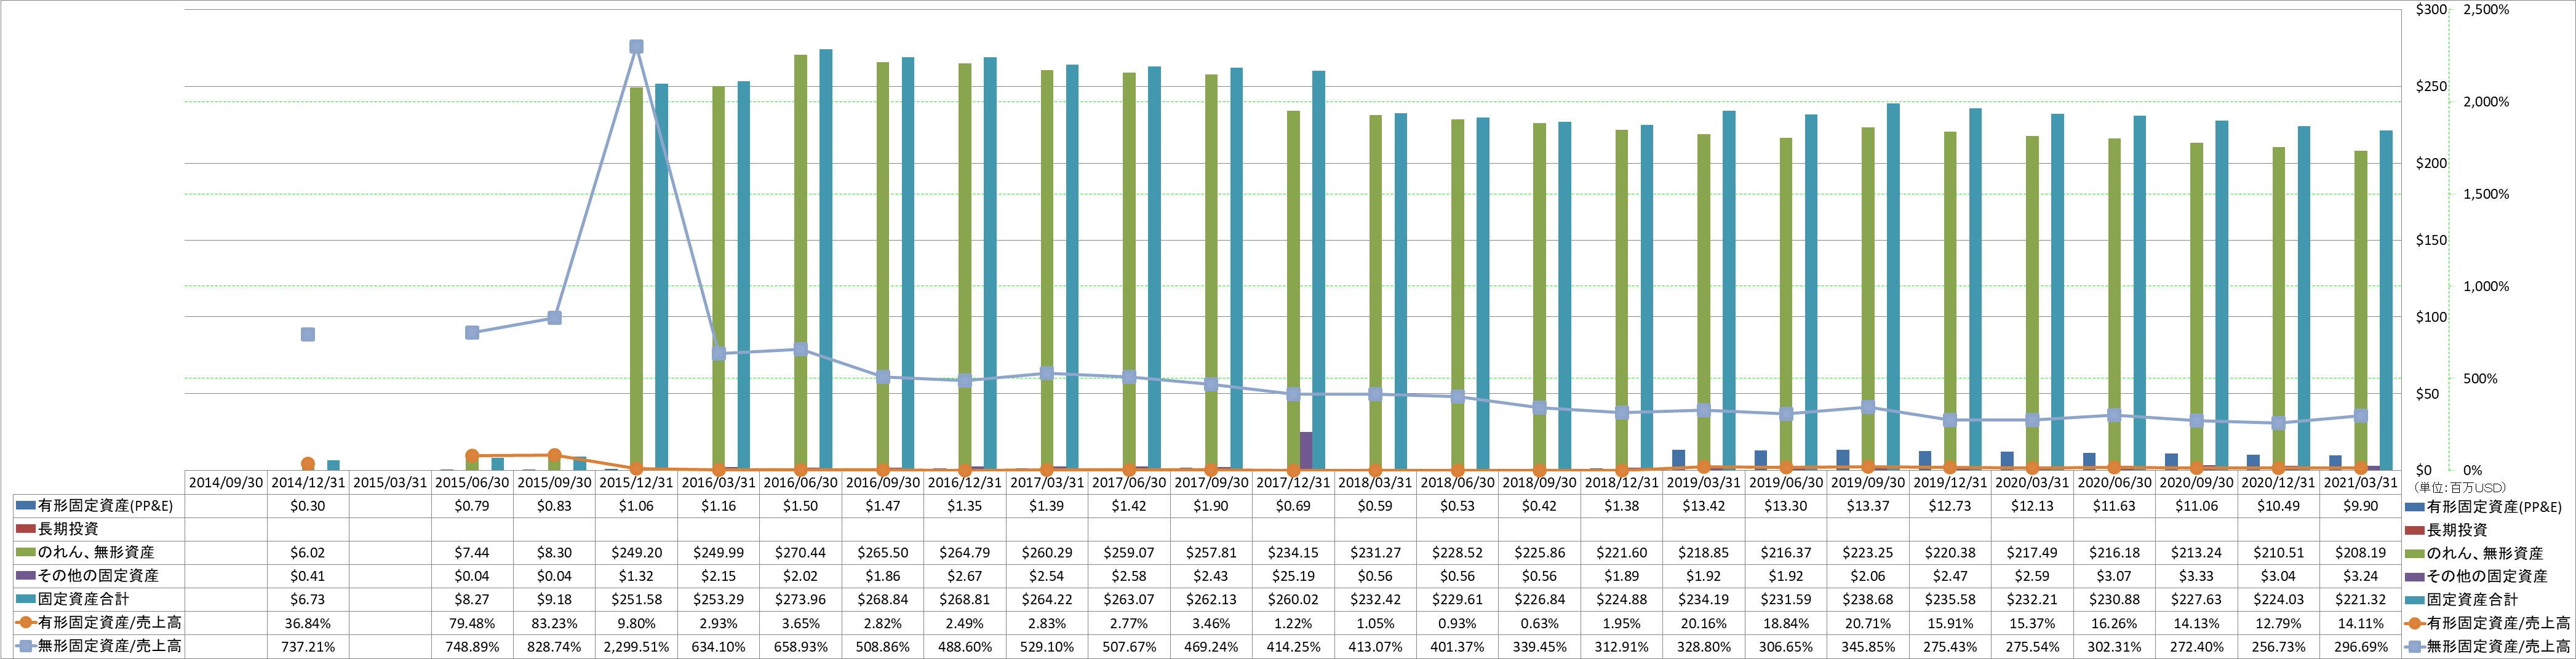Click the isolated 2014/12/31 square line marker
This screenshot has height=659, width=2576.
pos(308,334)
